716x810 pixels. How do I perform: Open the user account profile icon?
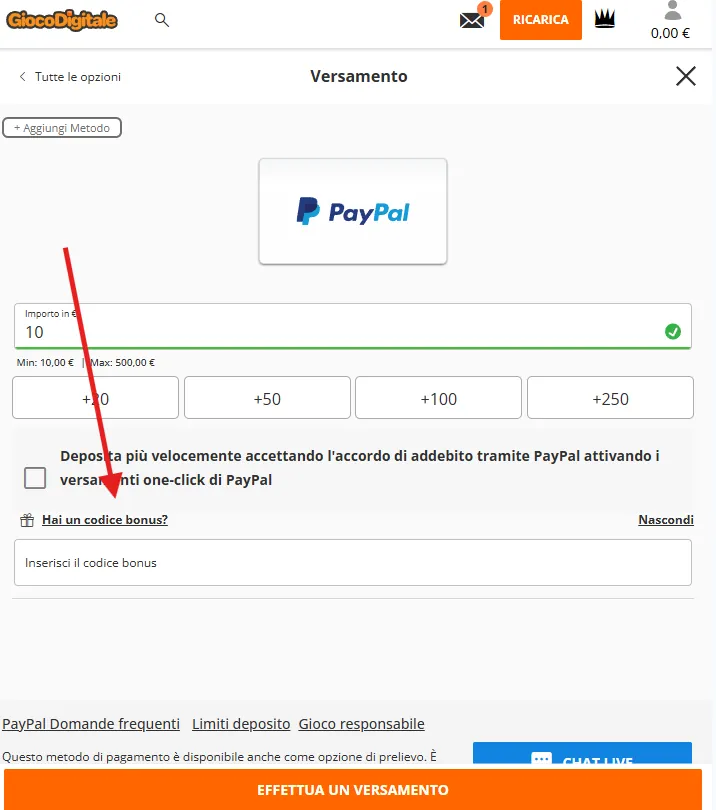click(672, 10)
